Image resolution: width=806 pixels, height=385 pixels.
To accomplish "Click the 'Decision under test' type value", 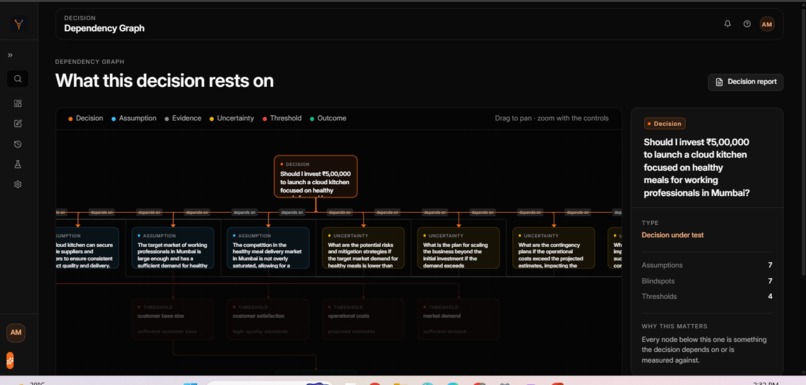I will click(x=672, y=235).
